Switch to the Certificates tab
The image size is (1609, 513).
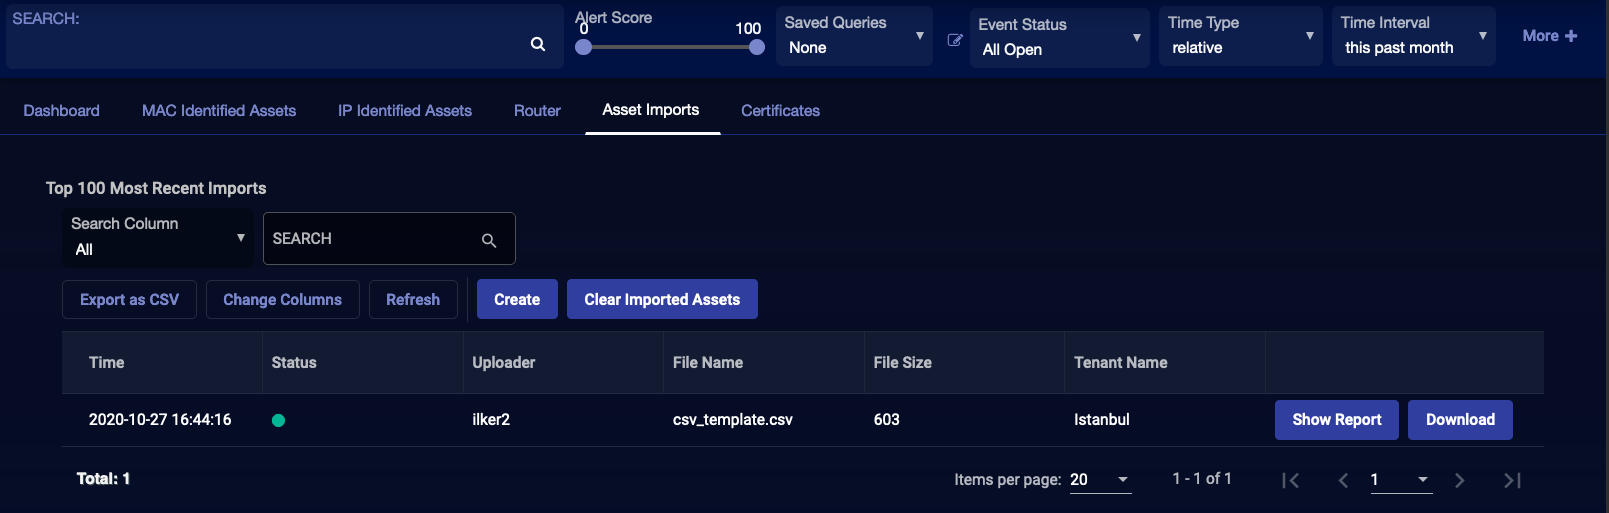pyautogui.click(x=780, y=111)
